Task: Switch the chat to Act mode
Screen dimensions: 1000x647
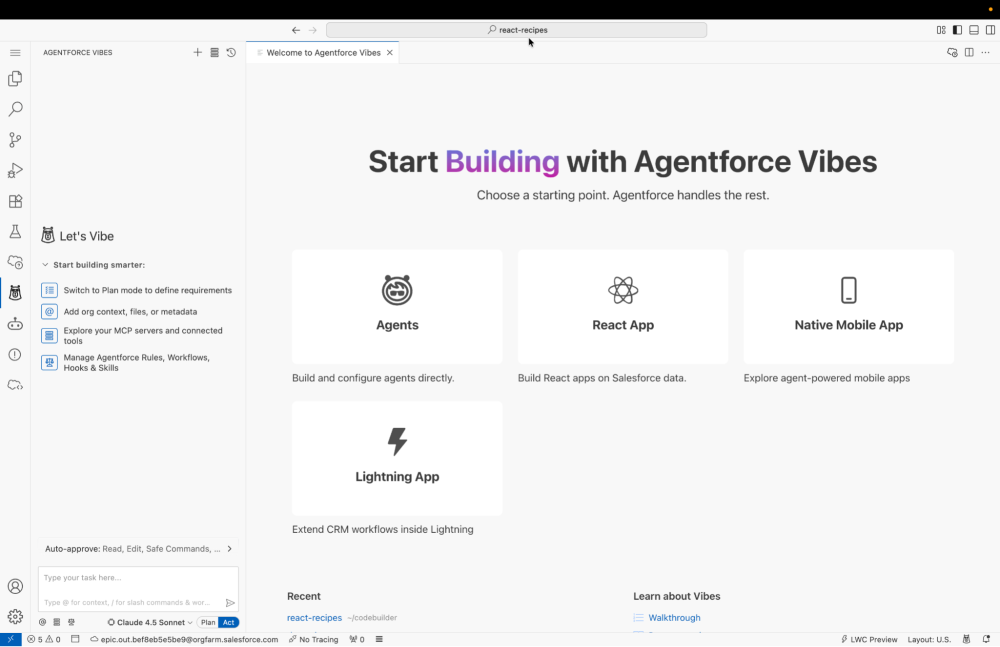Action: tap(229, 622)
